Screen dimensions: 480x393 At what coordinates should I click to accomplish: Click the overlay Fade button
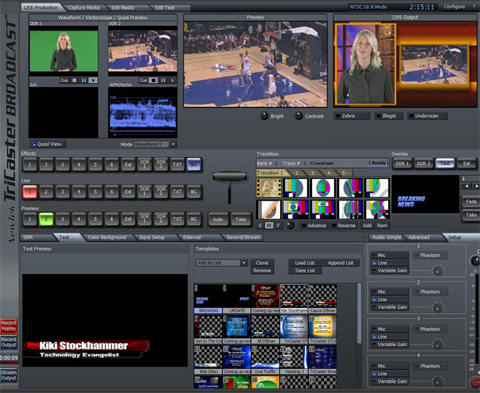tap(471, 202)
